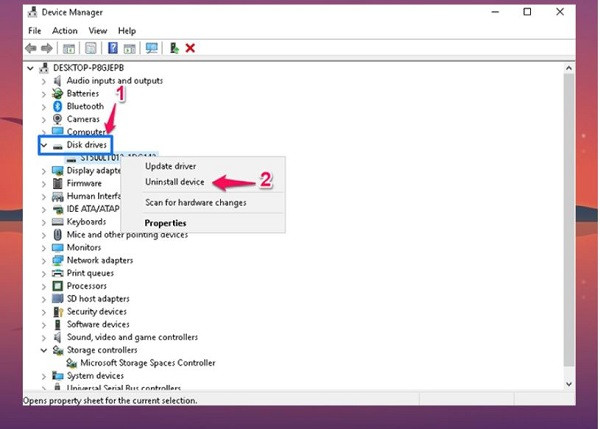Click the Cameras webcam icon
600x429 pixels.
click(57, 119)
